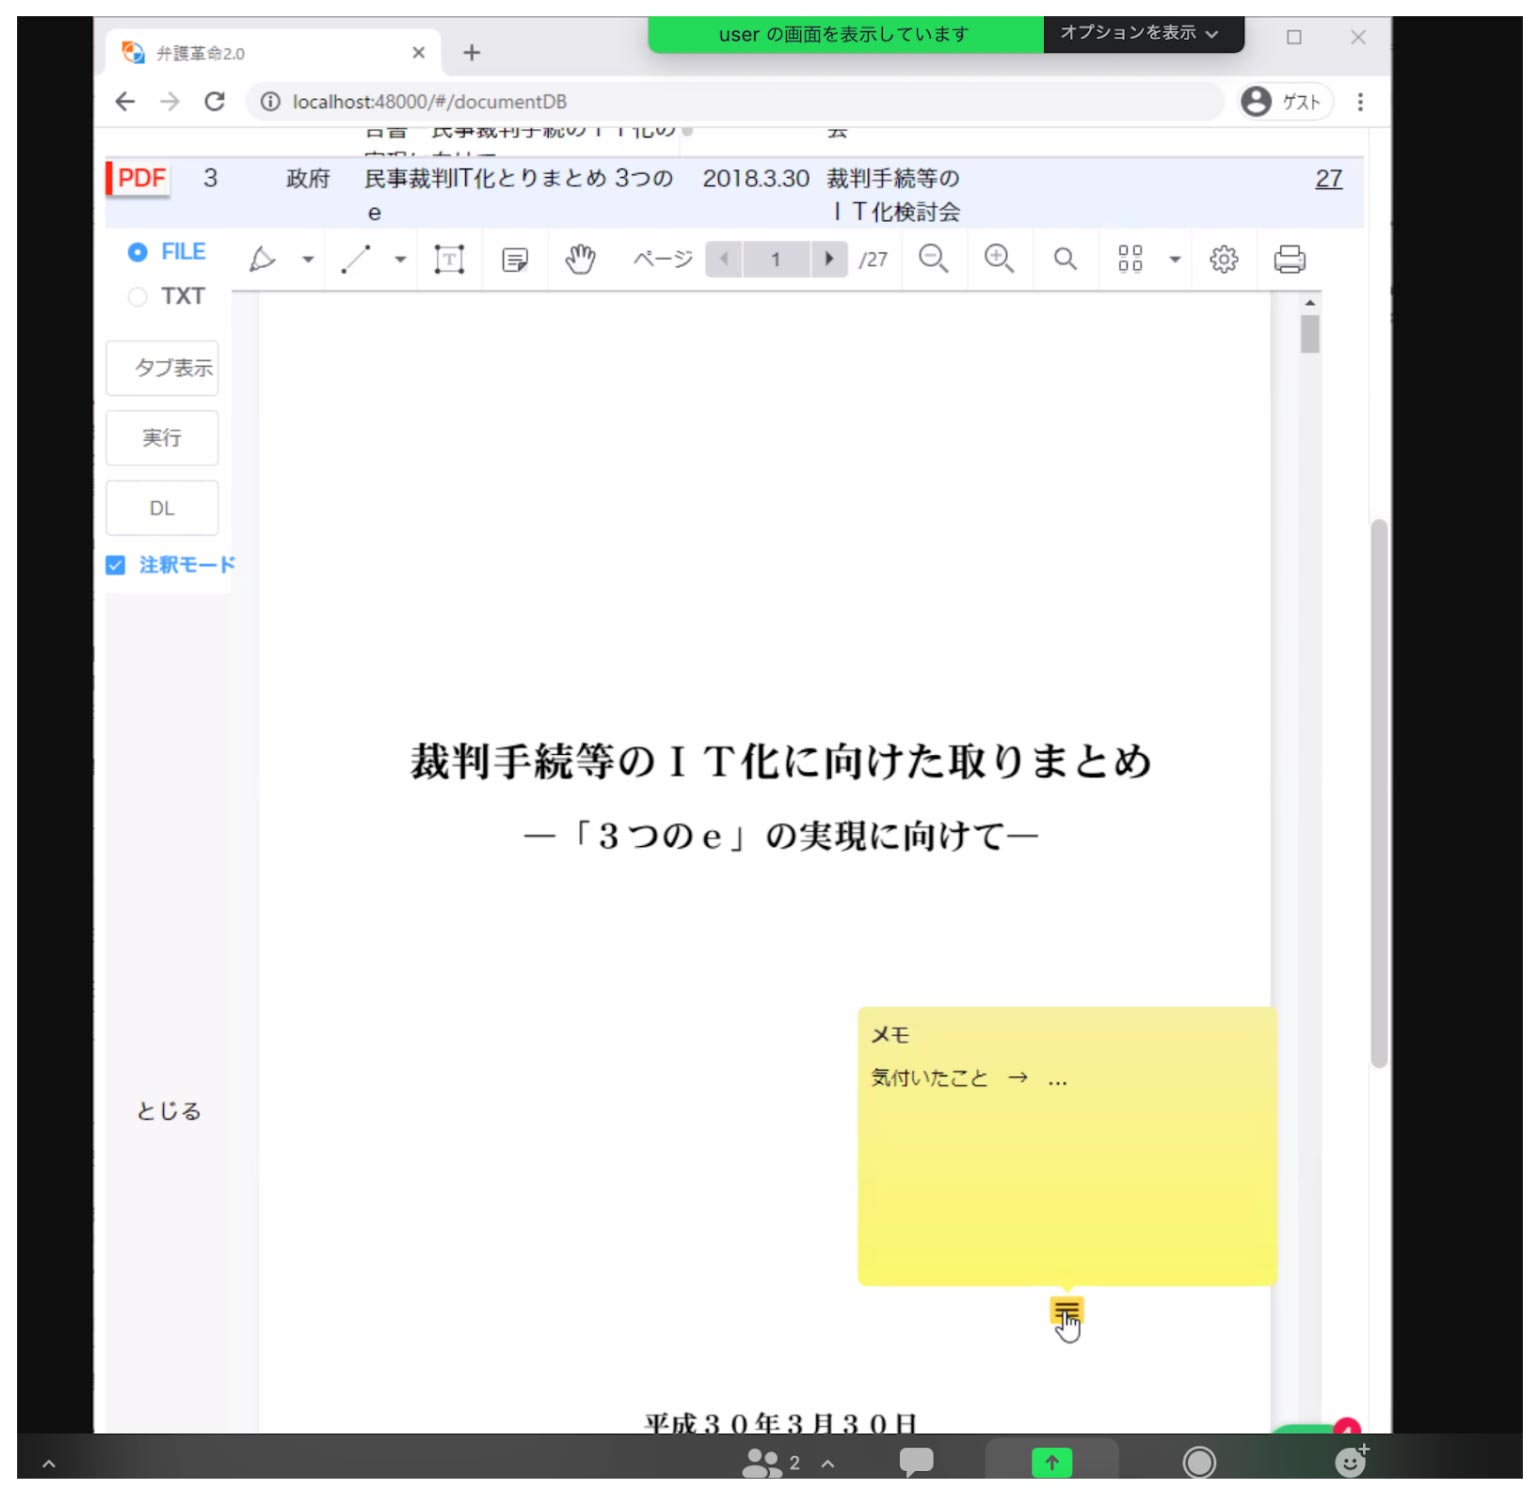This screenshot has height=1496, width=1540.
Task: Select the FILE radio option
Action: tap(137, 252)
